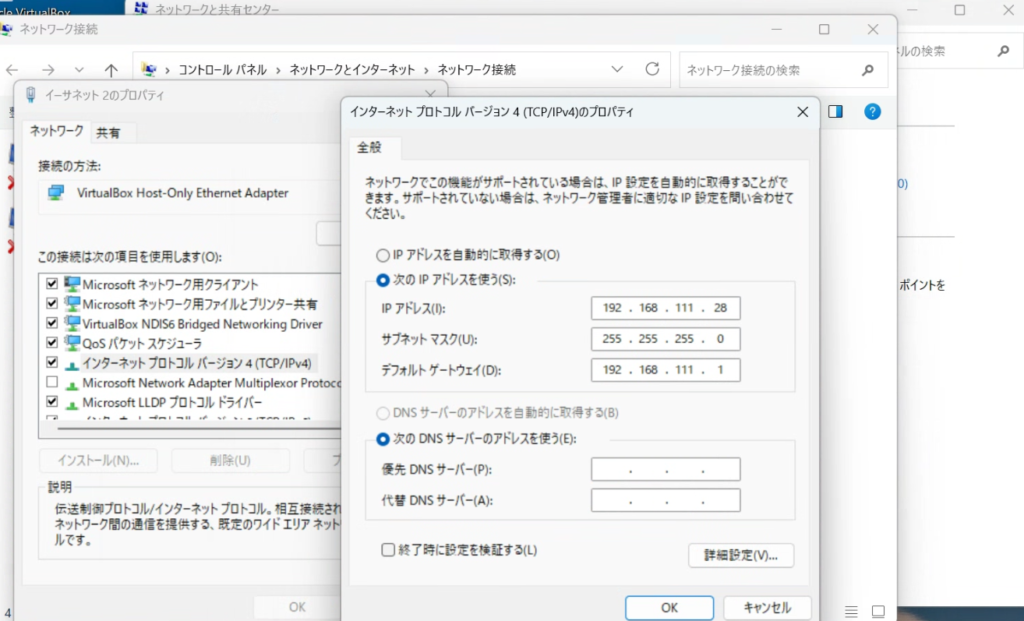1024x621 pixels.
Task: Click the 優先 DNS サーバー input field
Action: [x=665, y=470]
